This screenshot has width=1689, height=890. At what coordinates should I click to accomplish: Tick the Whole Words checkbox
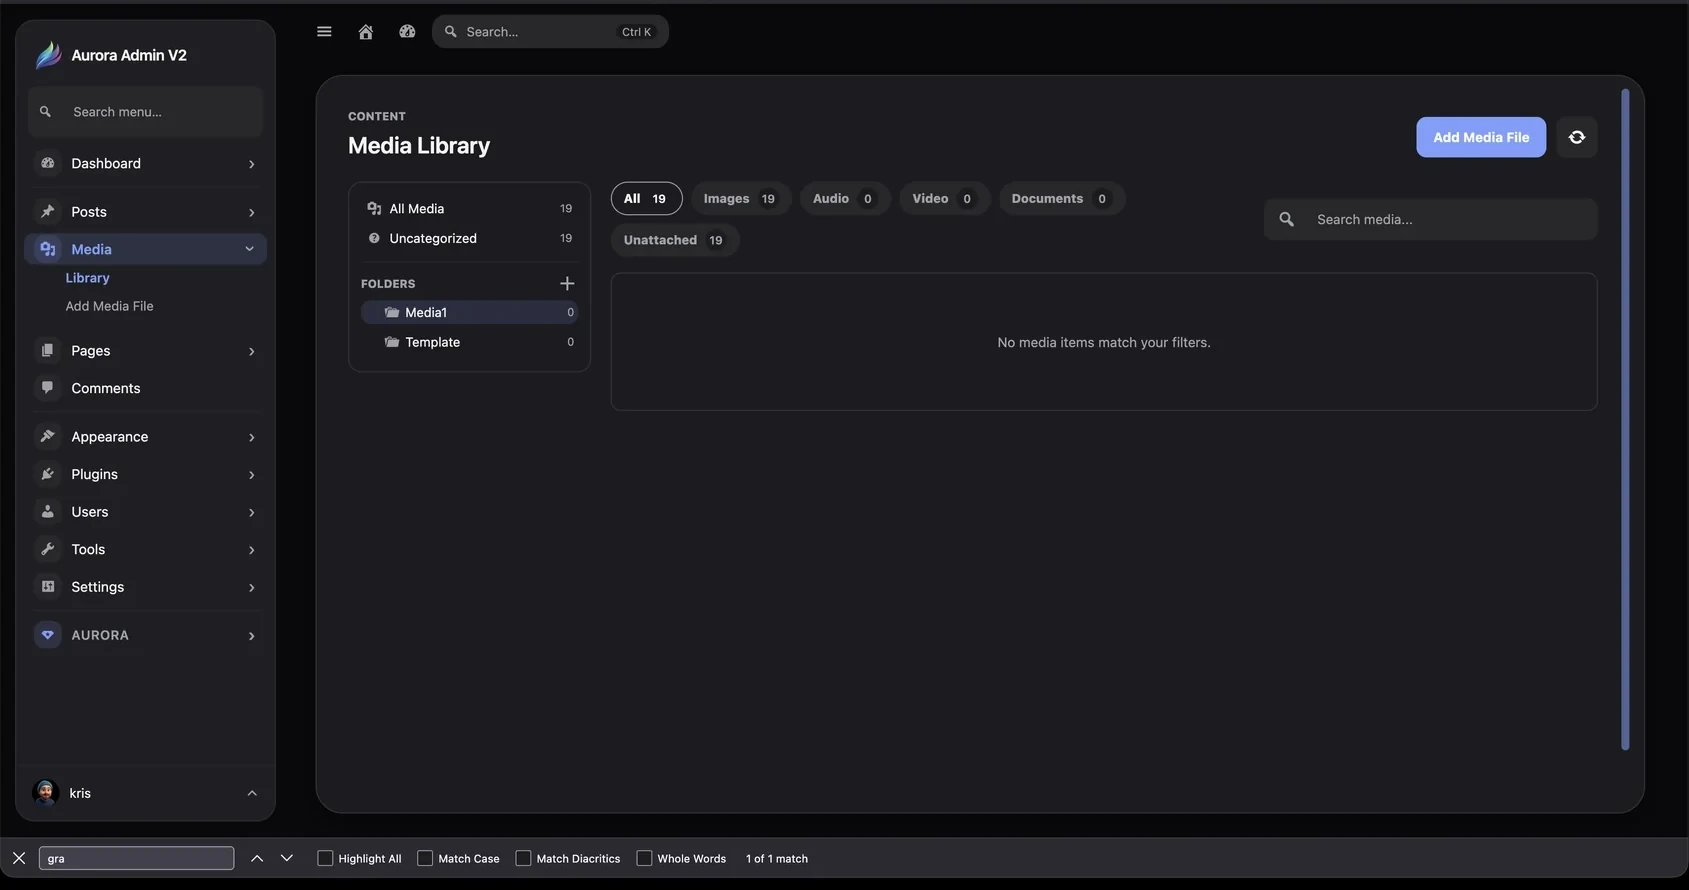click(x=644, y=858)
